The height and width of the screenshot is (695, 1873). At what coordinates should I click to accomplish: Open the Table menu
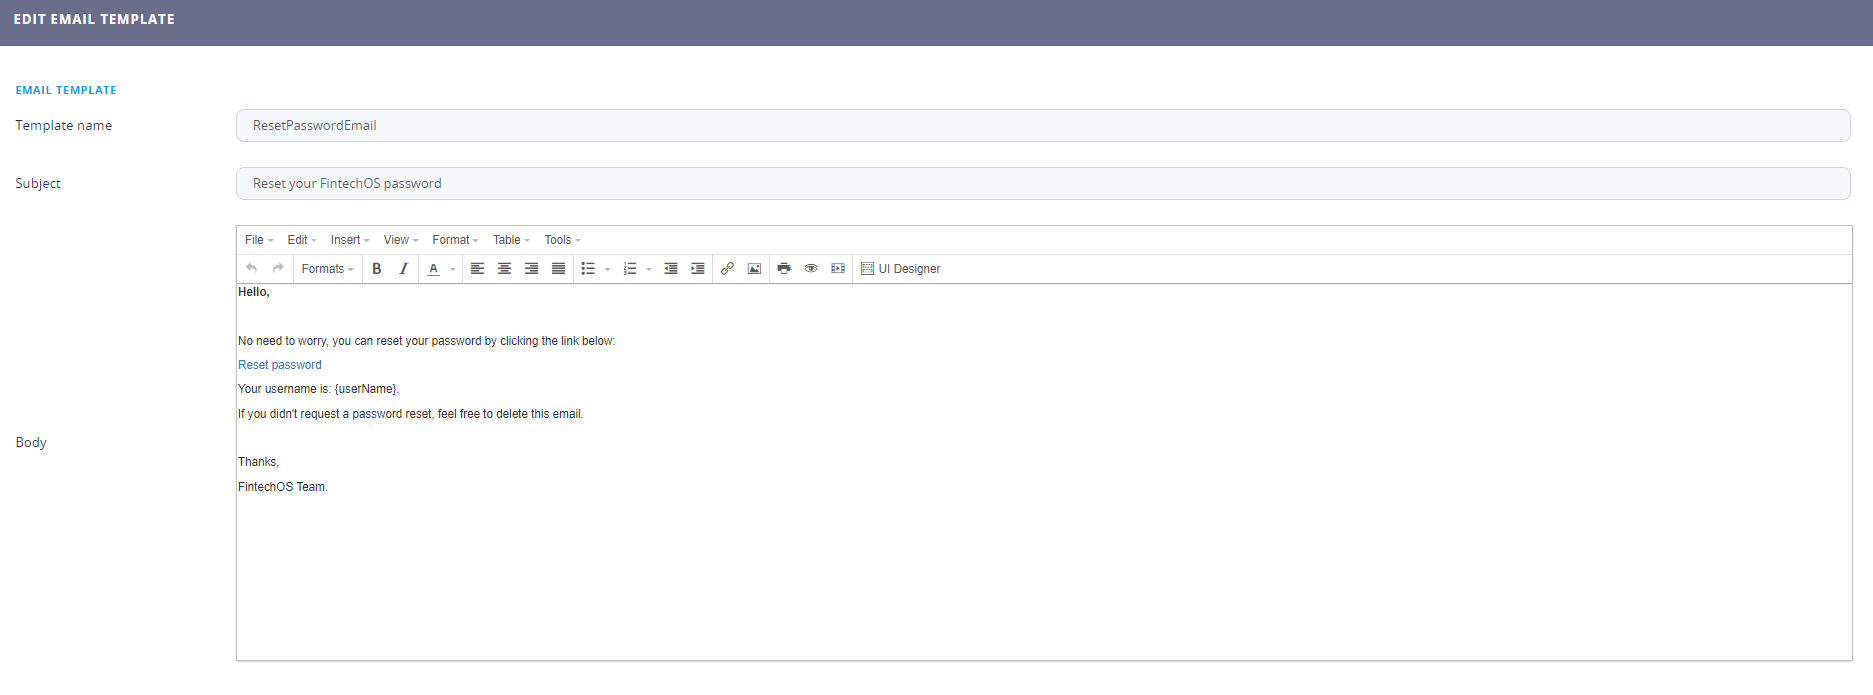coord(510,240)
